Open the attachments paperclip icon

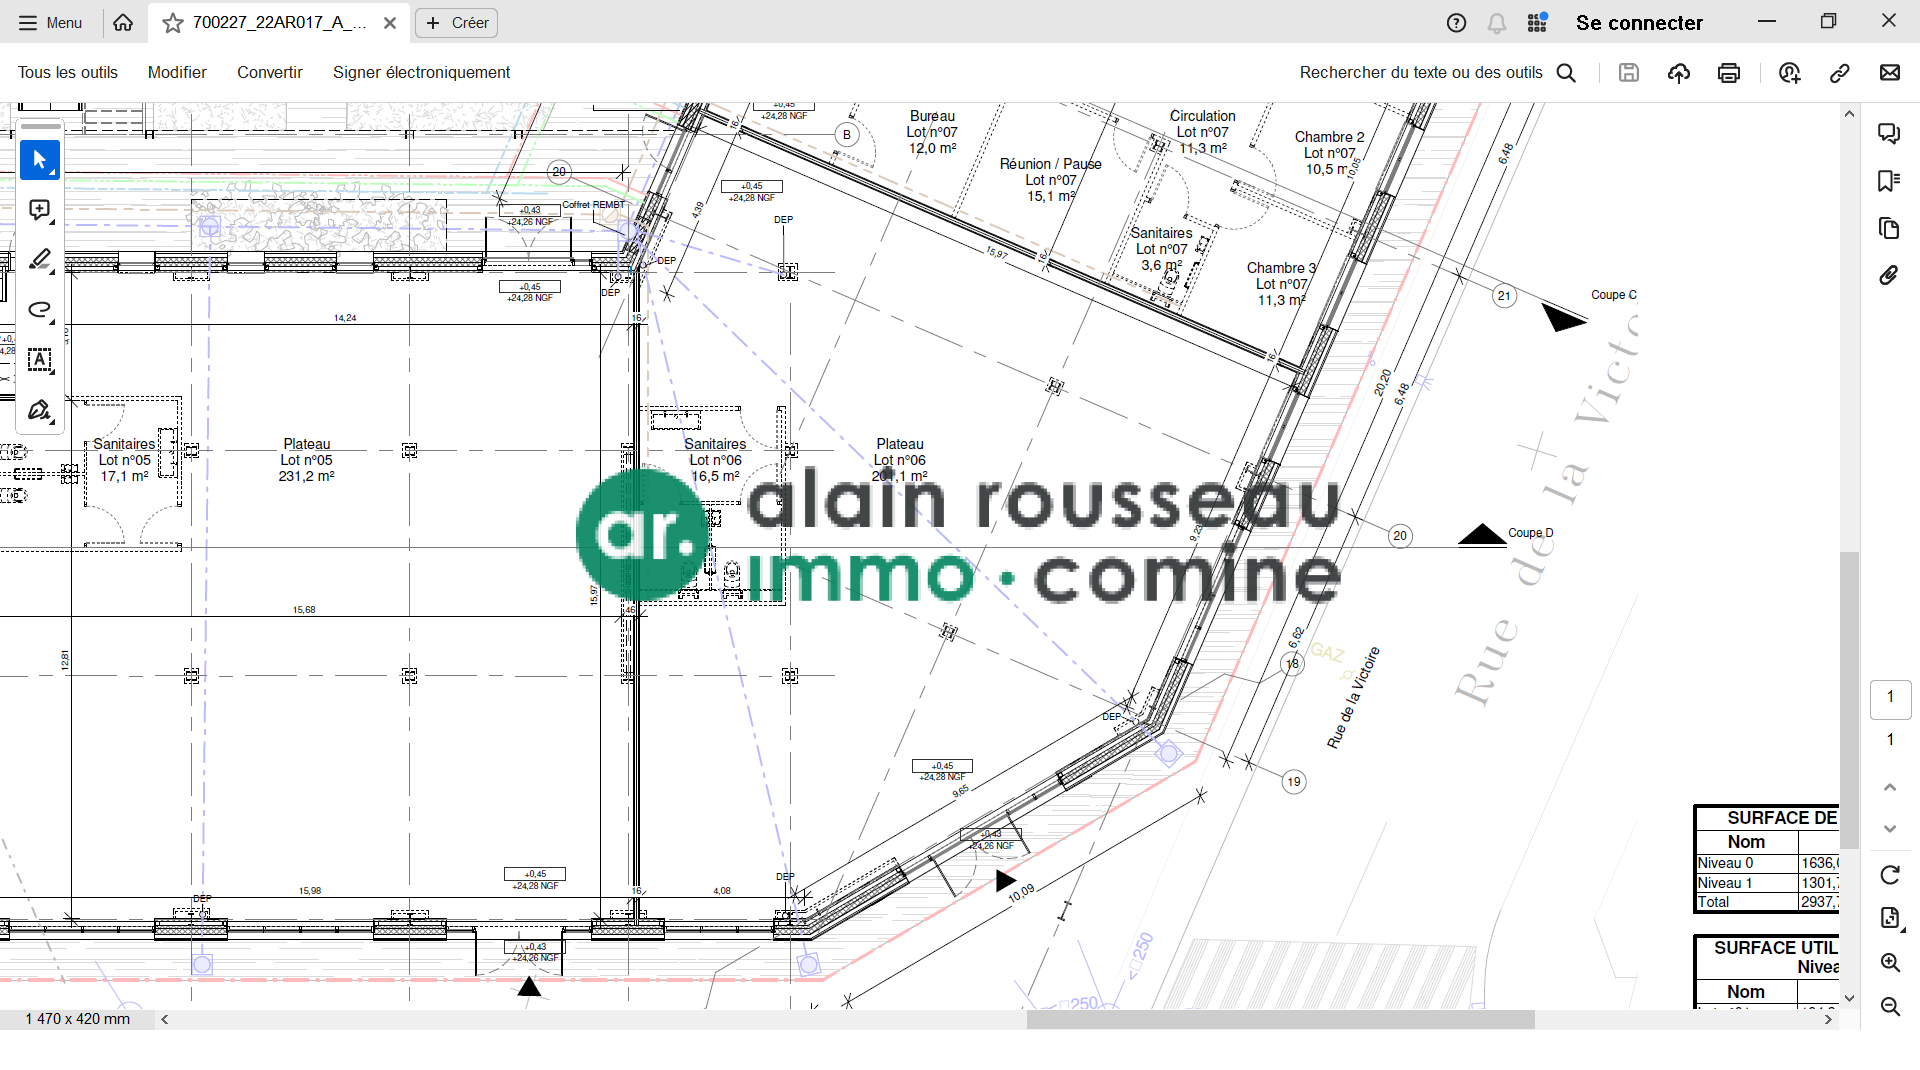click(x=1889, y=275)
